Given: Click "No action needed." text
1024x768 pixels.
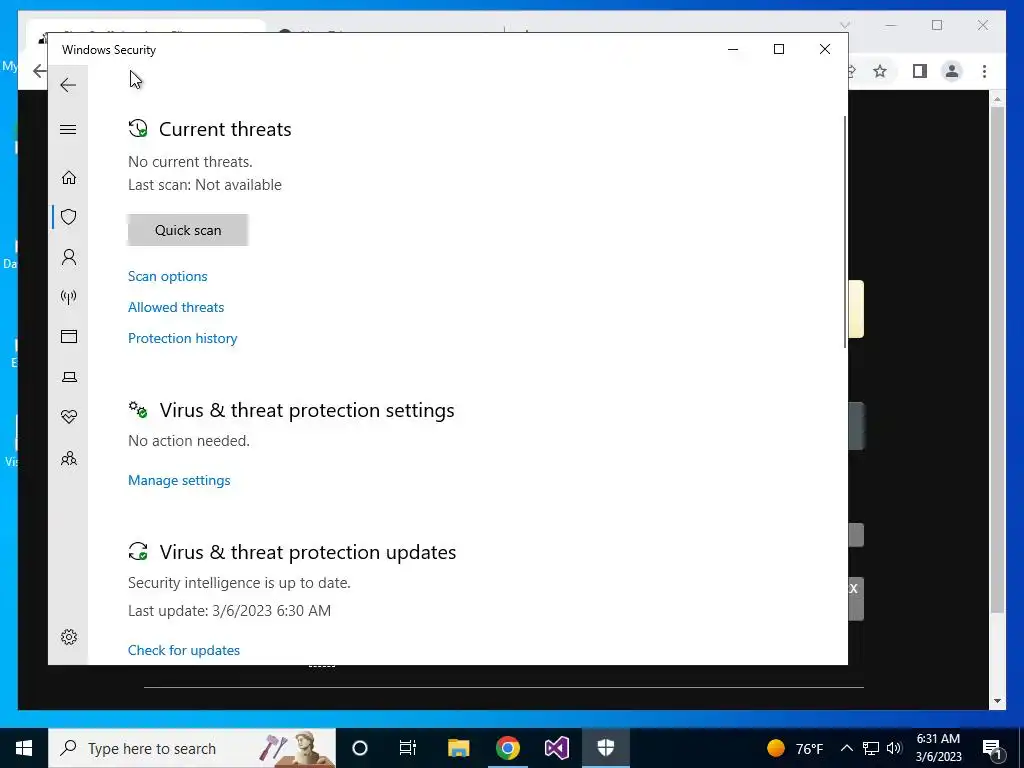Looking at the screenshot, I should (189, 441).
